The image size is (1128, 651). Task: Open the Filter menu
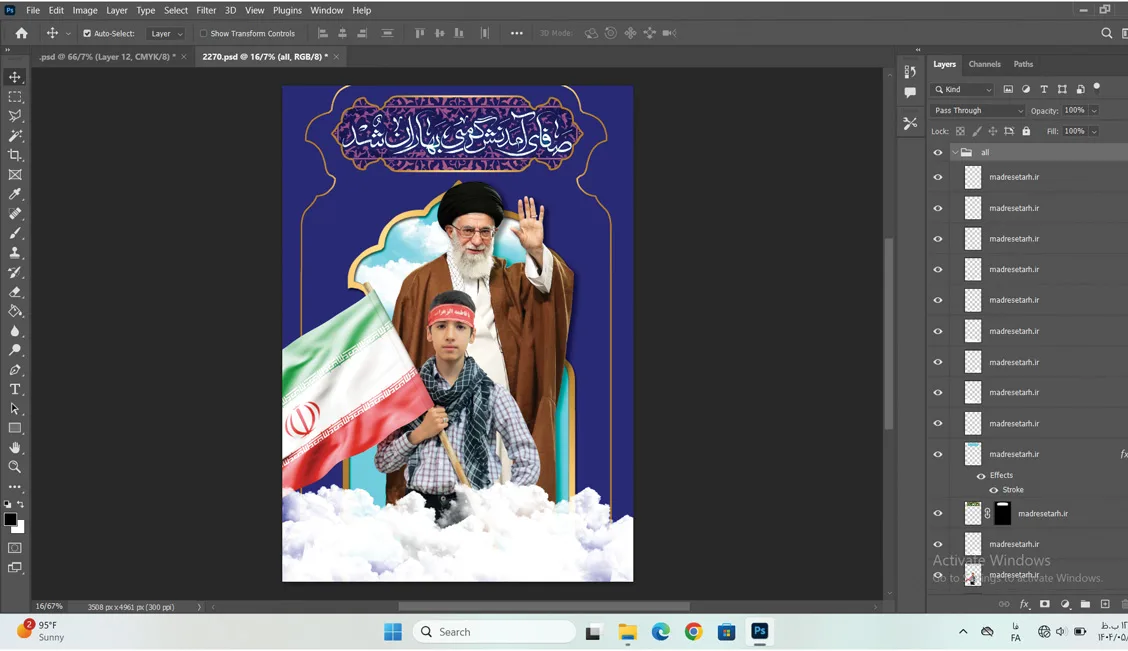pyautogui.click(x=206, y=10)
